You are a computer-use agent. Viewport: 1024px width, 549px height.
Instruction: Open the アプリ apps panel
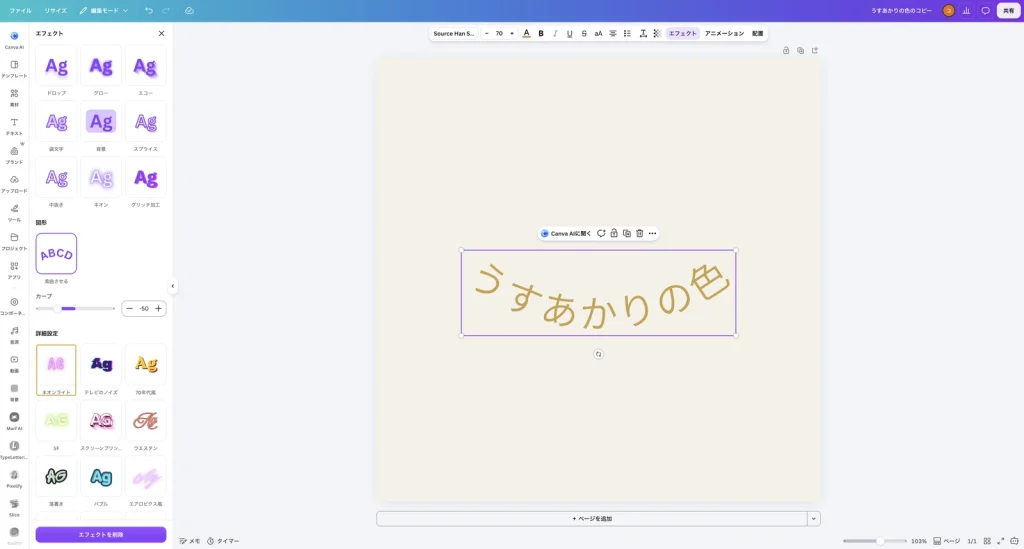14,270
